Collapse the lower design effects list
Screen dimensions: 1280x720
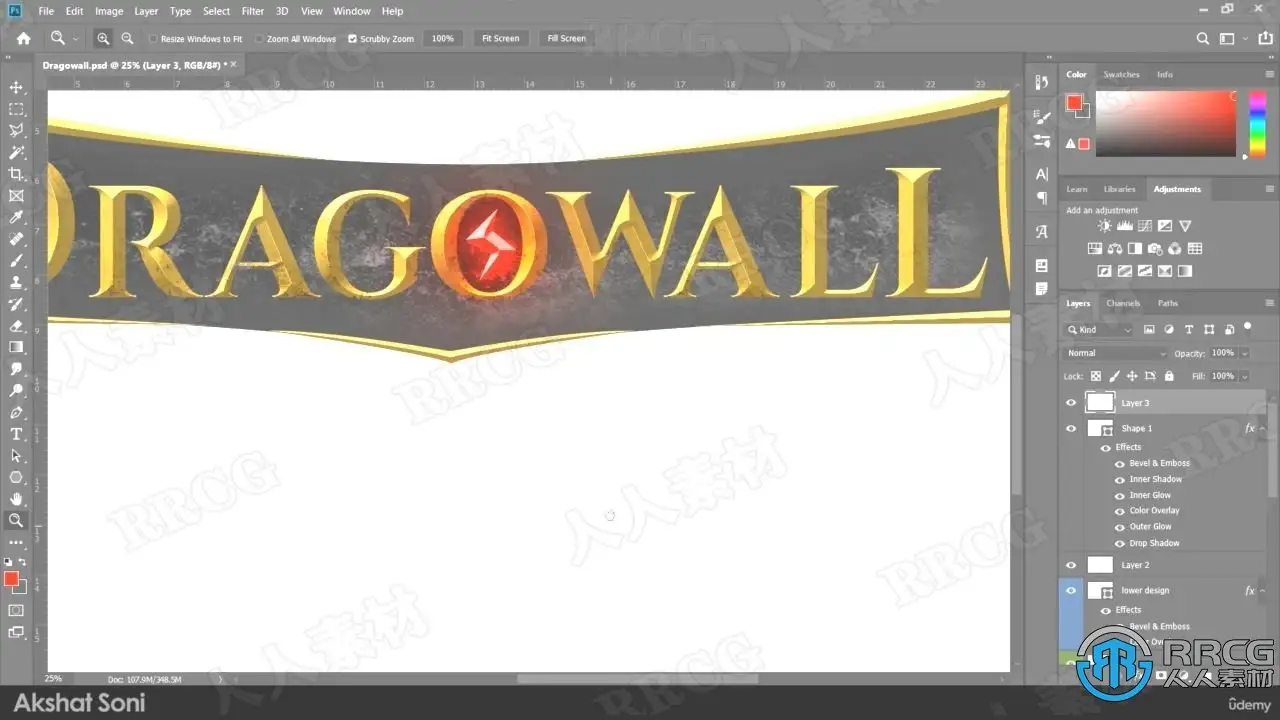click(1262, 590)
